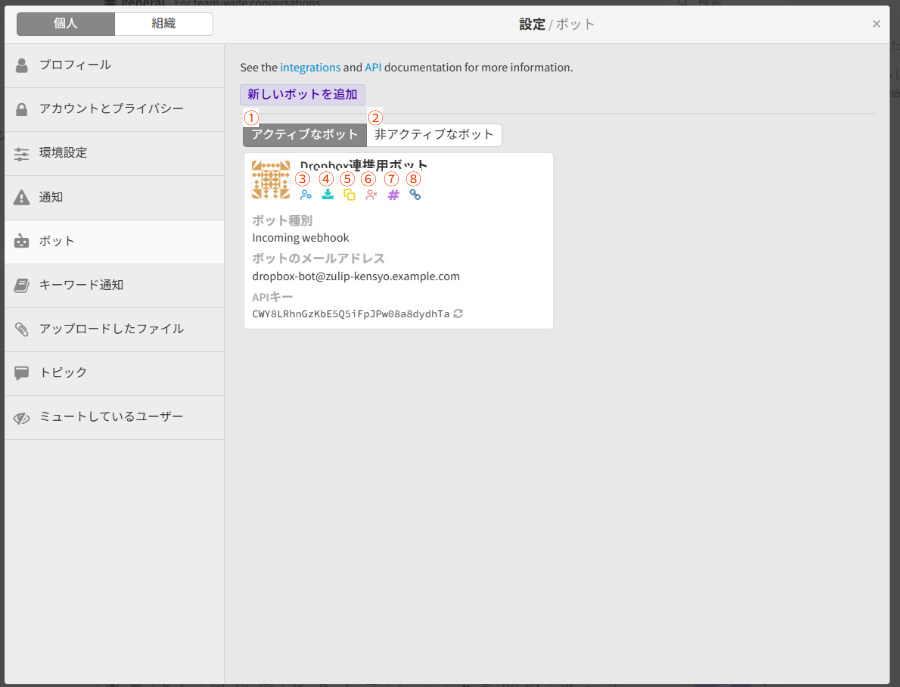Screen dimensions: 900x687
Task: Click the lock icon beside アカウントとプライバシー
Action: point(21,109)
